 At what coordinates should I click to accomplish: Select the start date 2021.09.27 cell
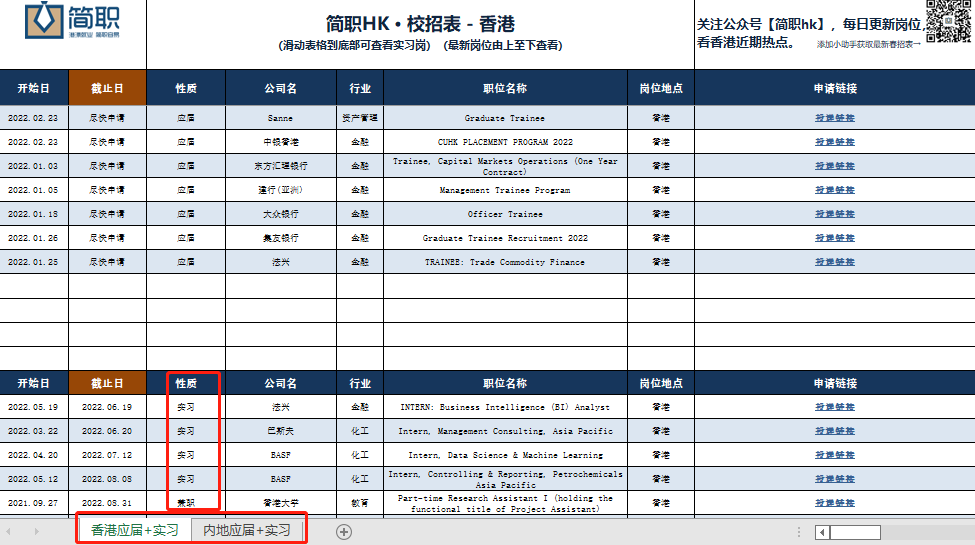coord(34,503)
